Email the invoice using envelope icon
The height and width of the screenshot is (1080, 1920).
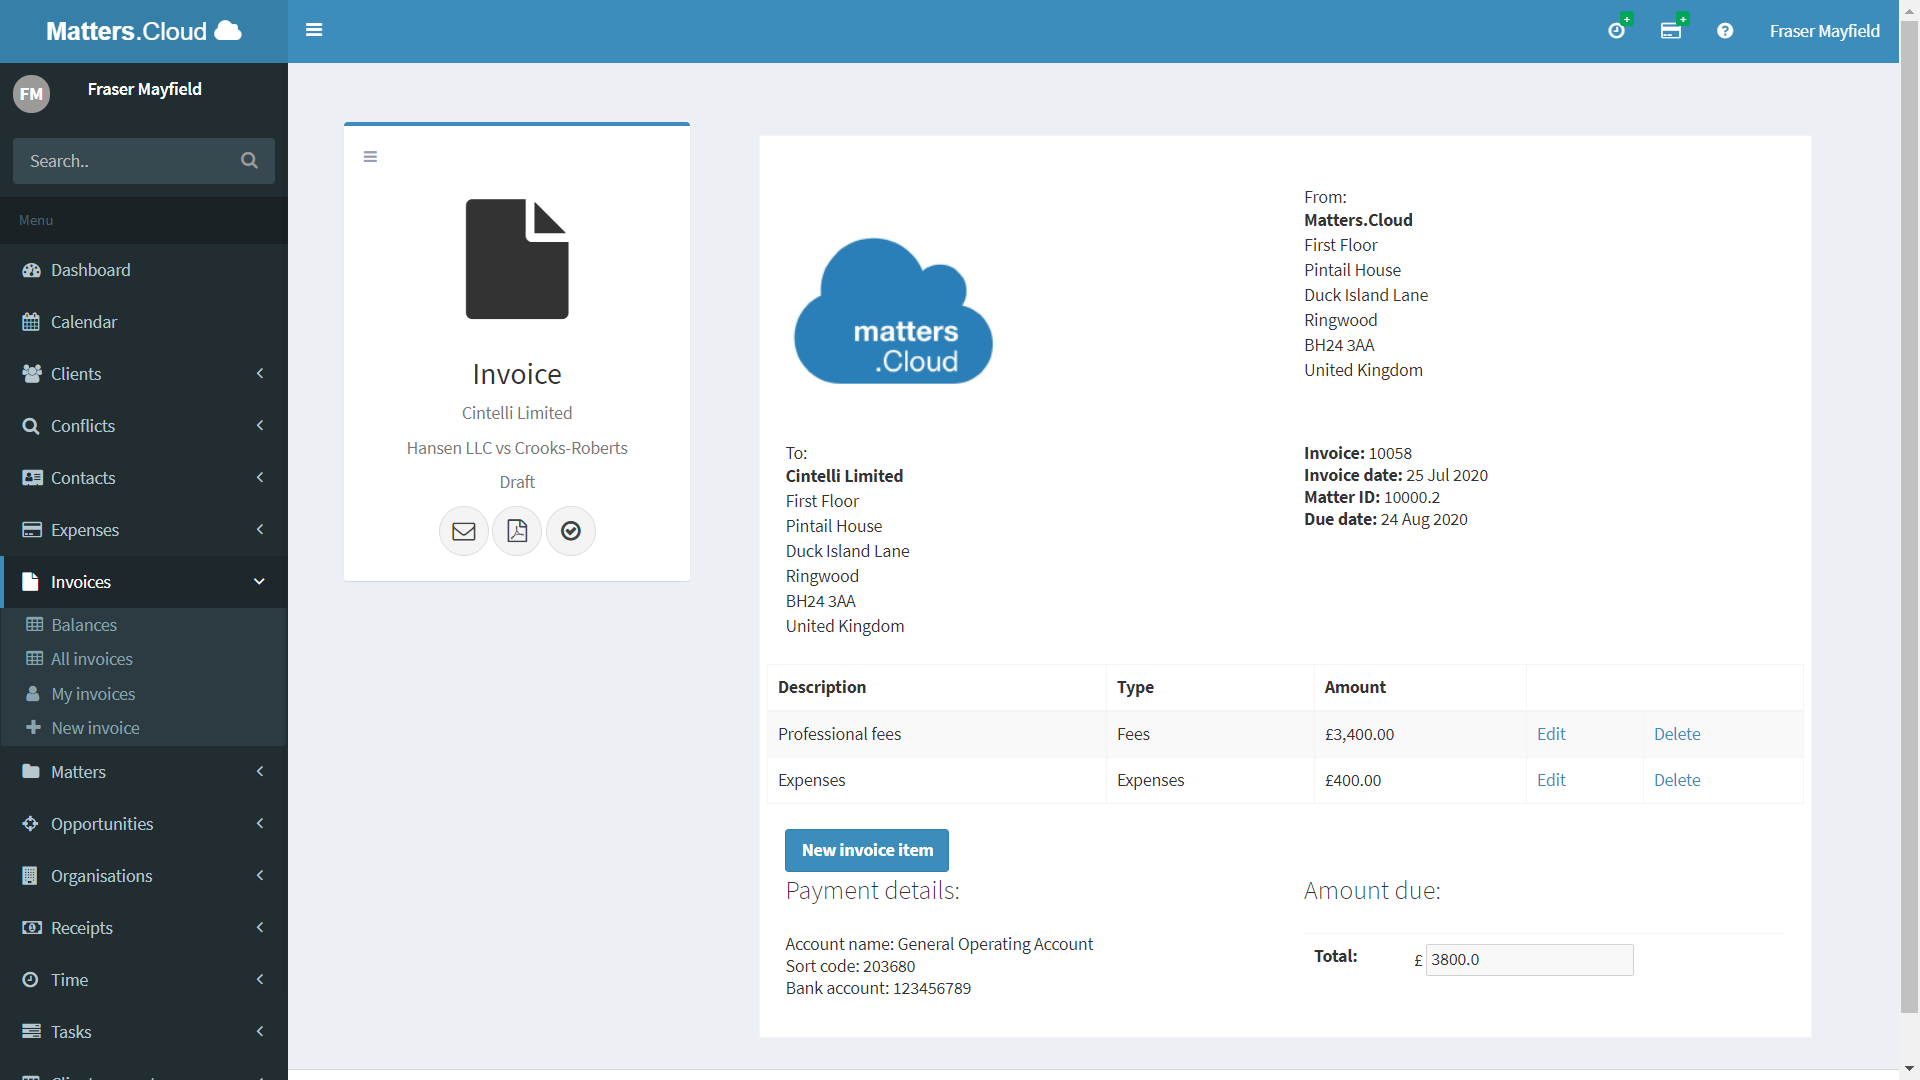464,531
